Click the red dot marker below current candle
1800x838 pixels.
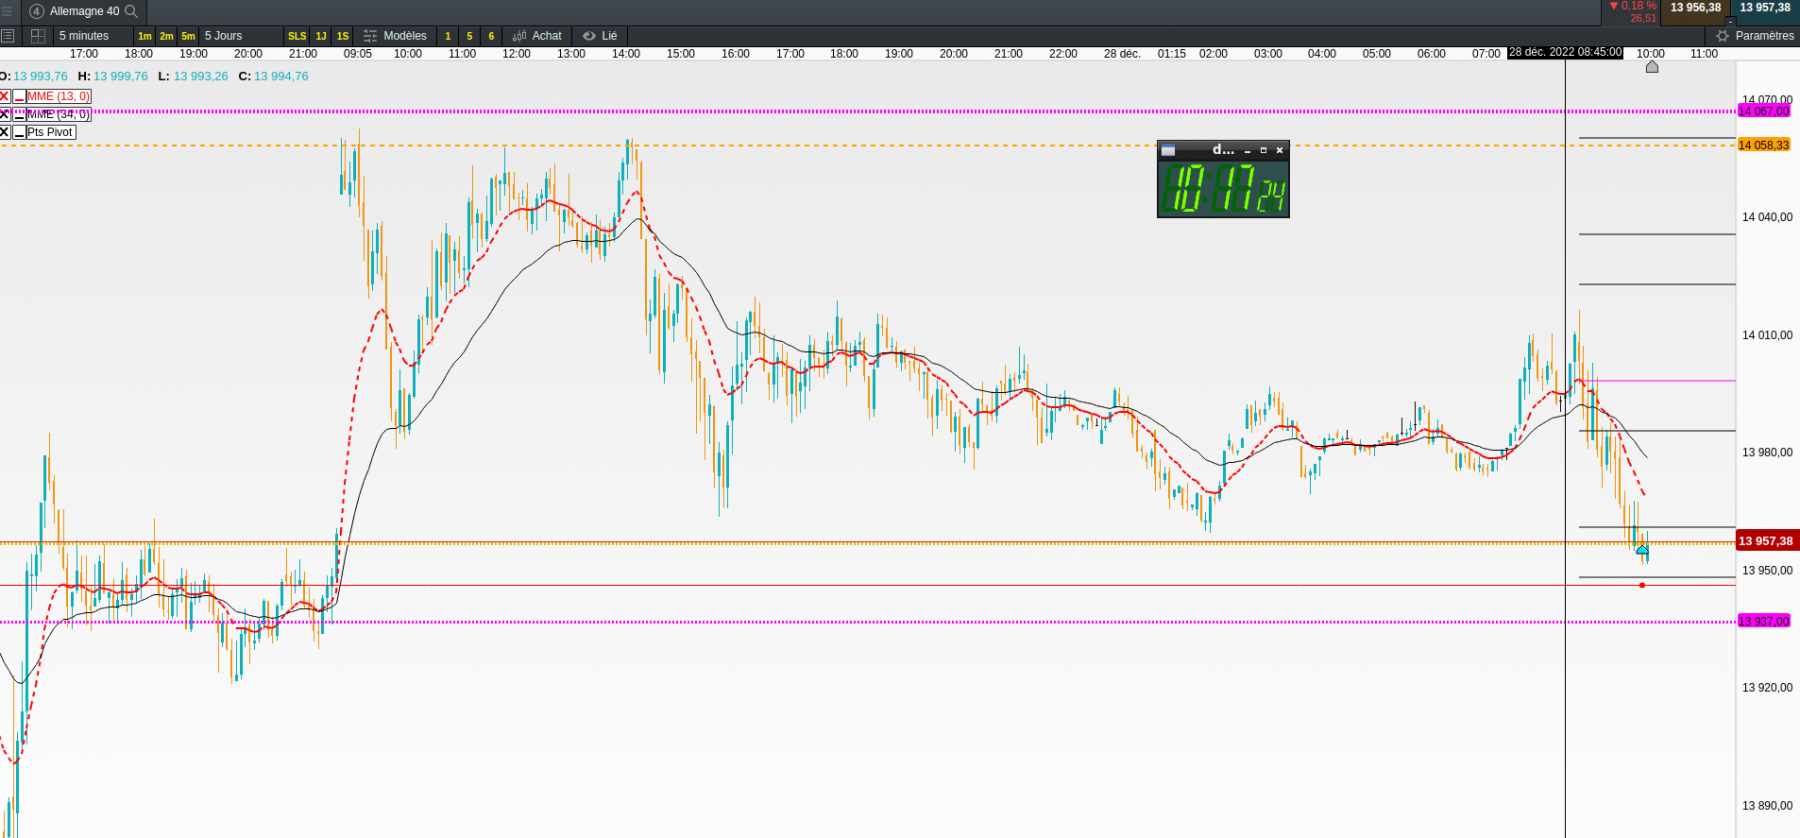(x=1642, y=585)
